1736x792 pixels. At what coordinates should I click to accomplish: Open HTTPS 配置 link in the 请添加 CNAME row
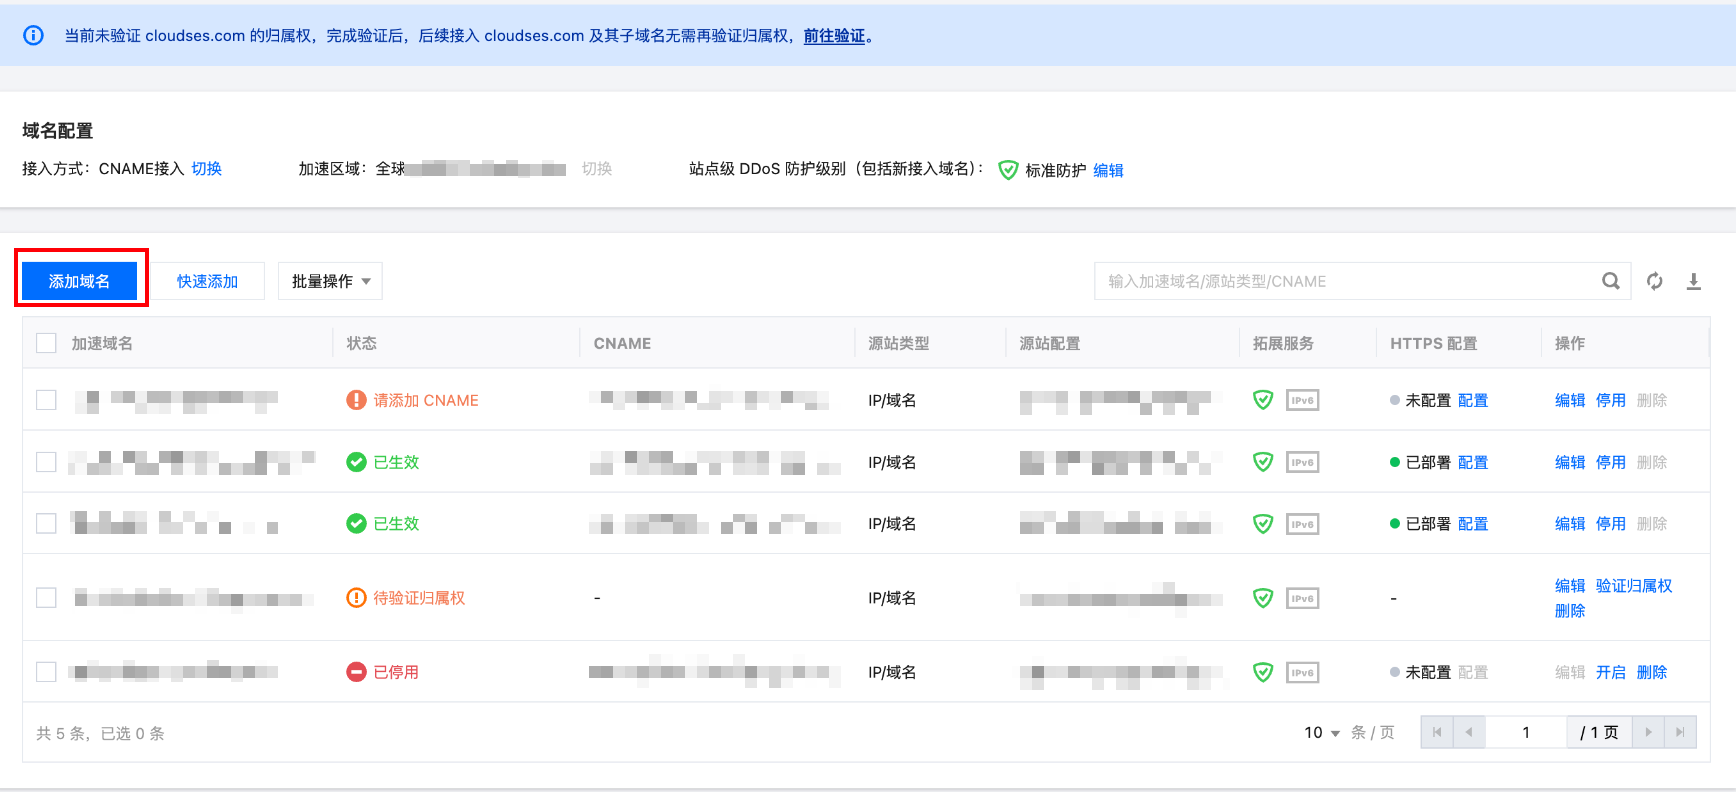[x=1472, y=400]
